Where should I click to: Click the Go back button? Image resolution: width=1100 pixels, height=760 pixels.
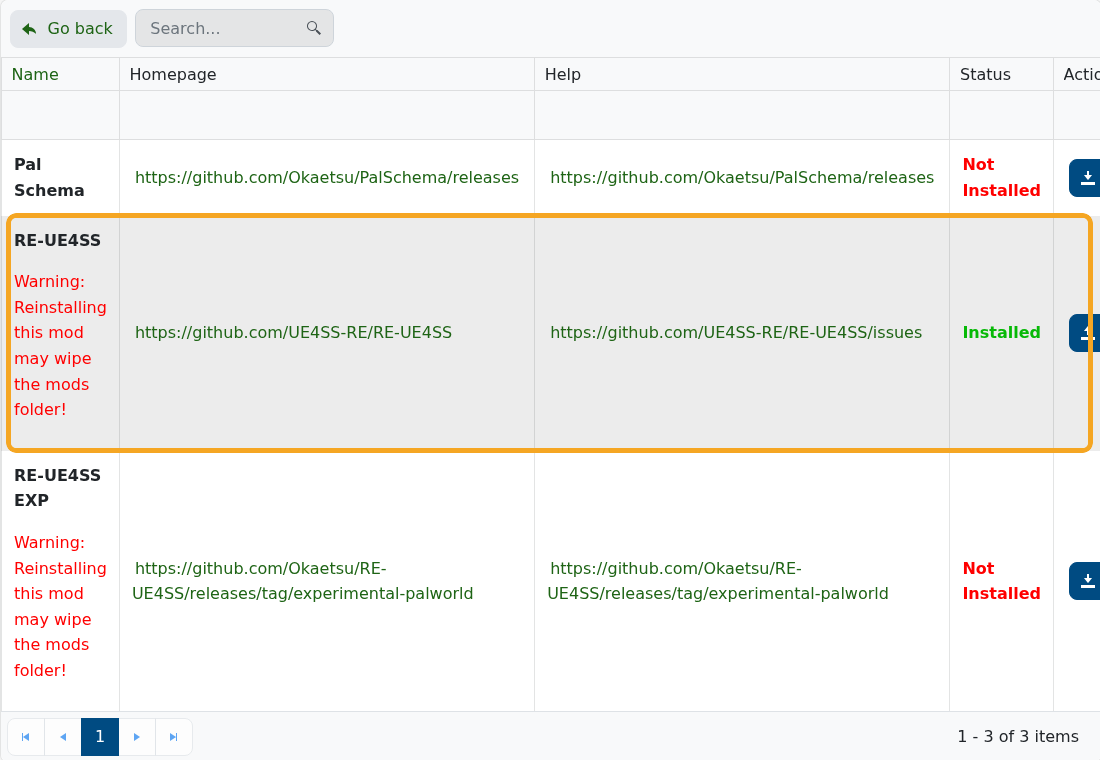tap(68, 29)
